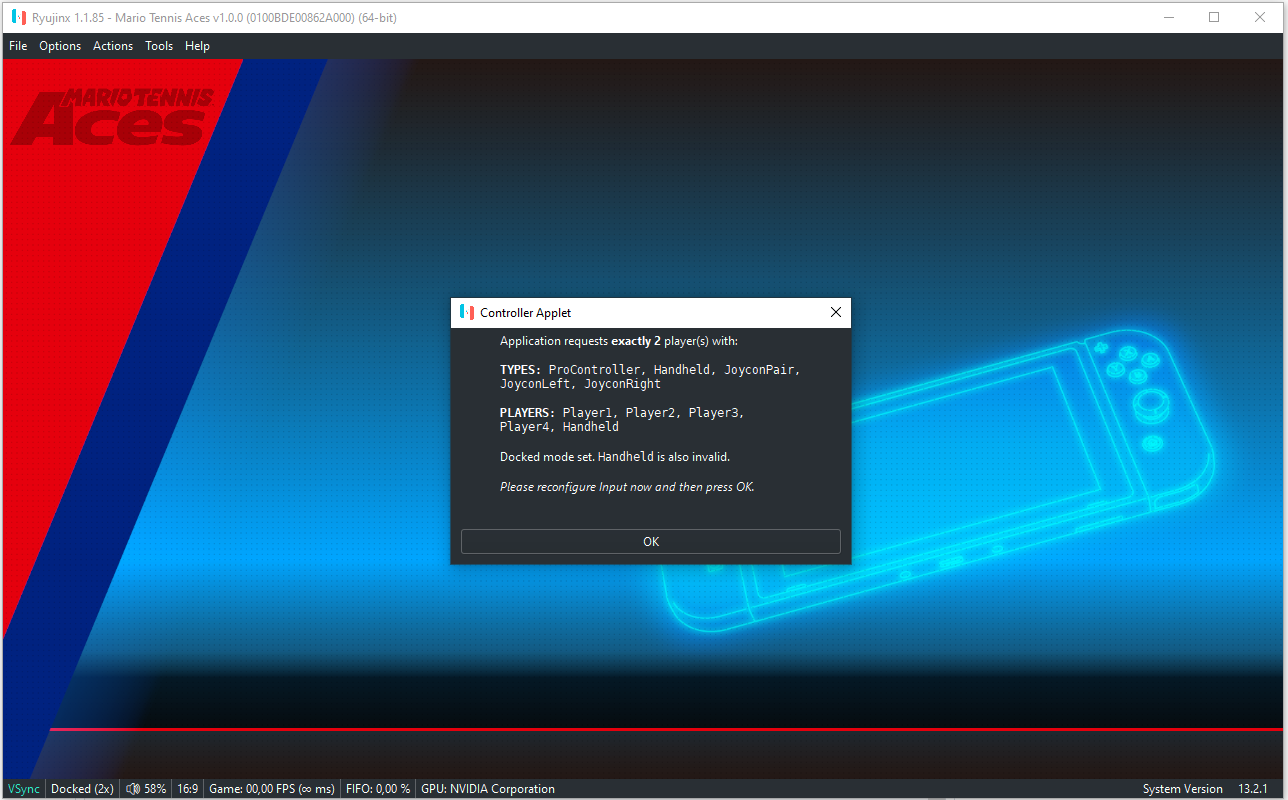Click the TYPES label in dialog

click(520, 370)
